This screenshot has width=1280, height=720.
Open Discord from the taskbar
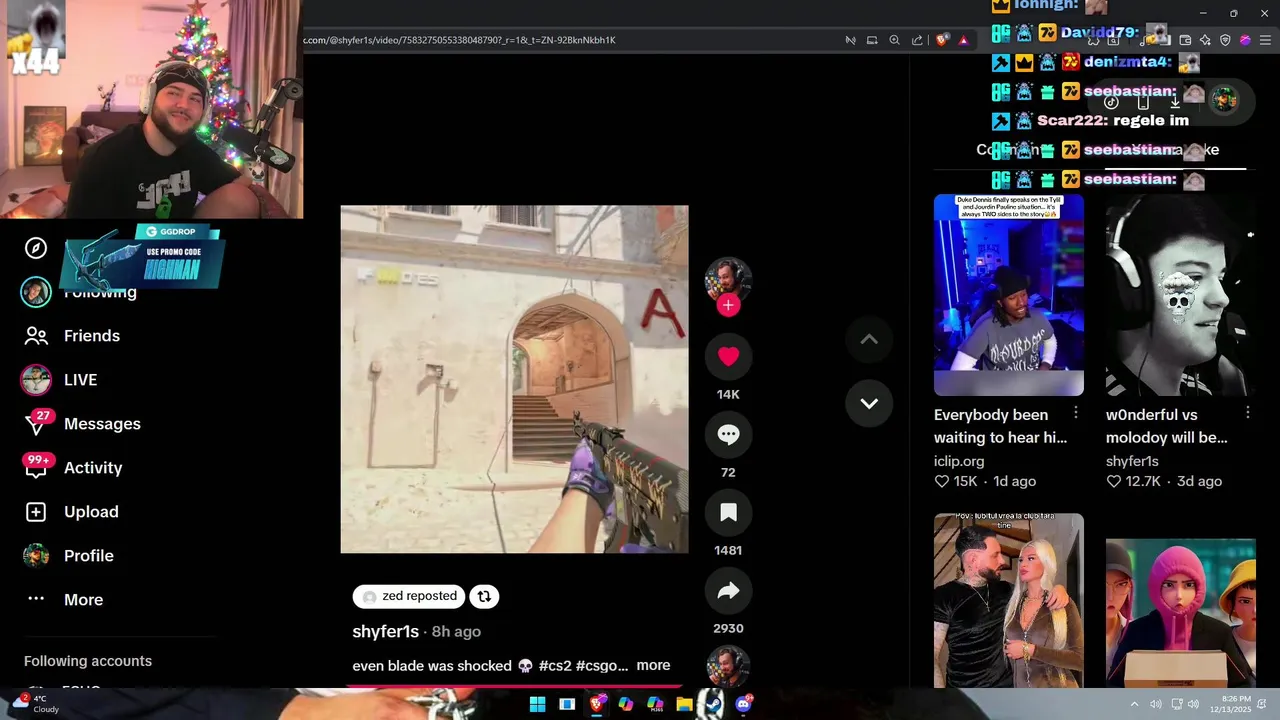click(743, 704)
